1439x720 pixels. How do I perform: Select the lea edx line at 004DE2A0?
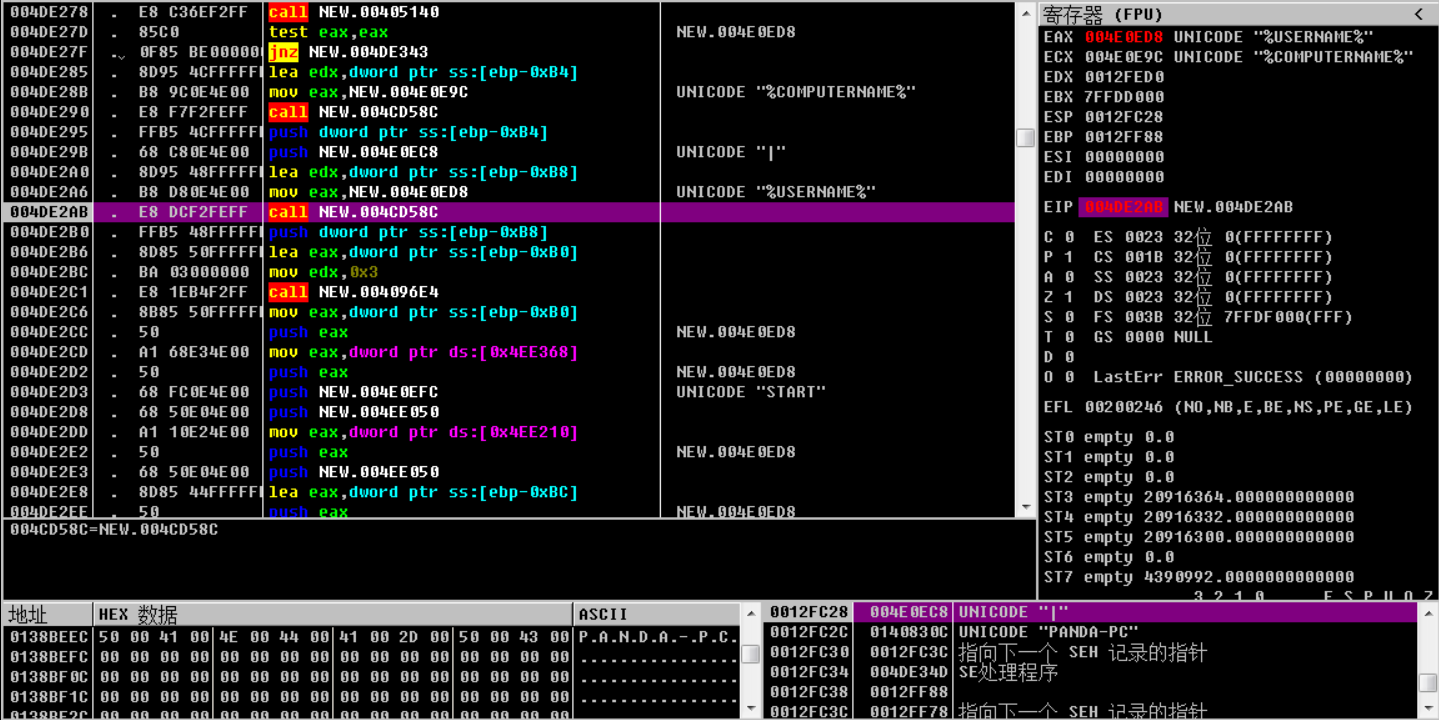coord(508,172)
